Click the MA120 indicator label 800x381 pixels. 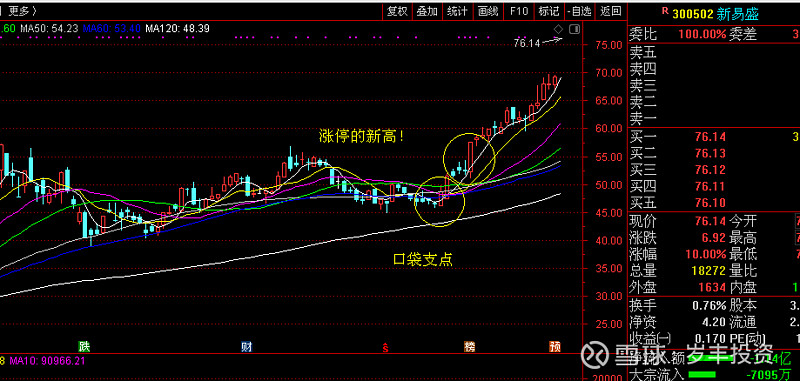point(177,29)
